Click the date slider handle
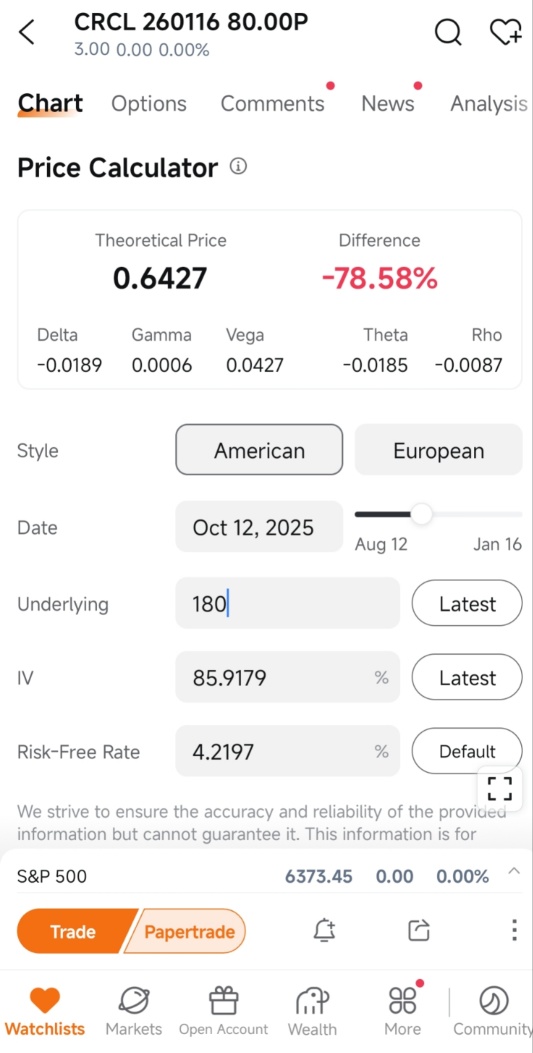The image size is (533, 1053). (421, 514)
